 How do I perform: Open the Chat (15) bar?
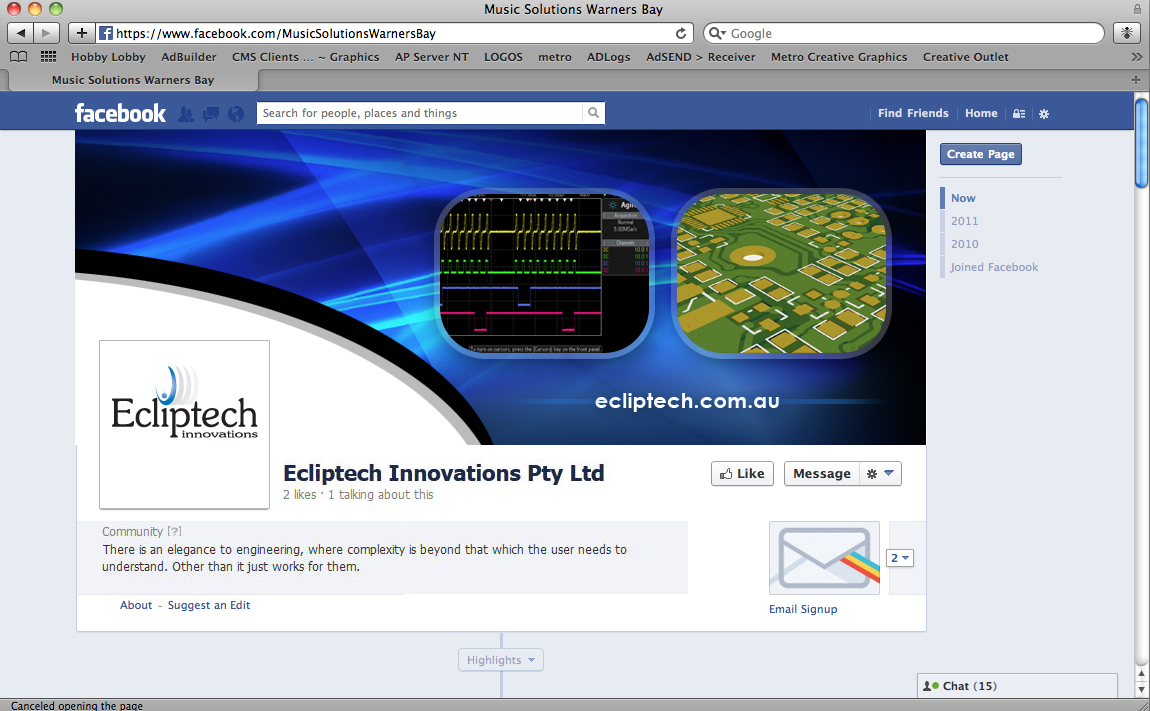click(1017, 686)
